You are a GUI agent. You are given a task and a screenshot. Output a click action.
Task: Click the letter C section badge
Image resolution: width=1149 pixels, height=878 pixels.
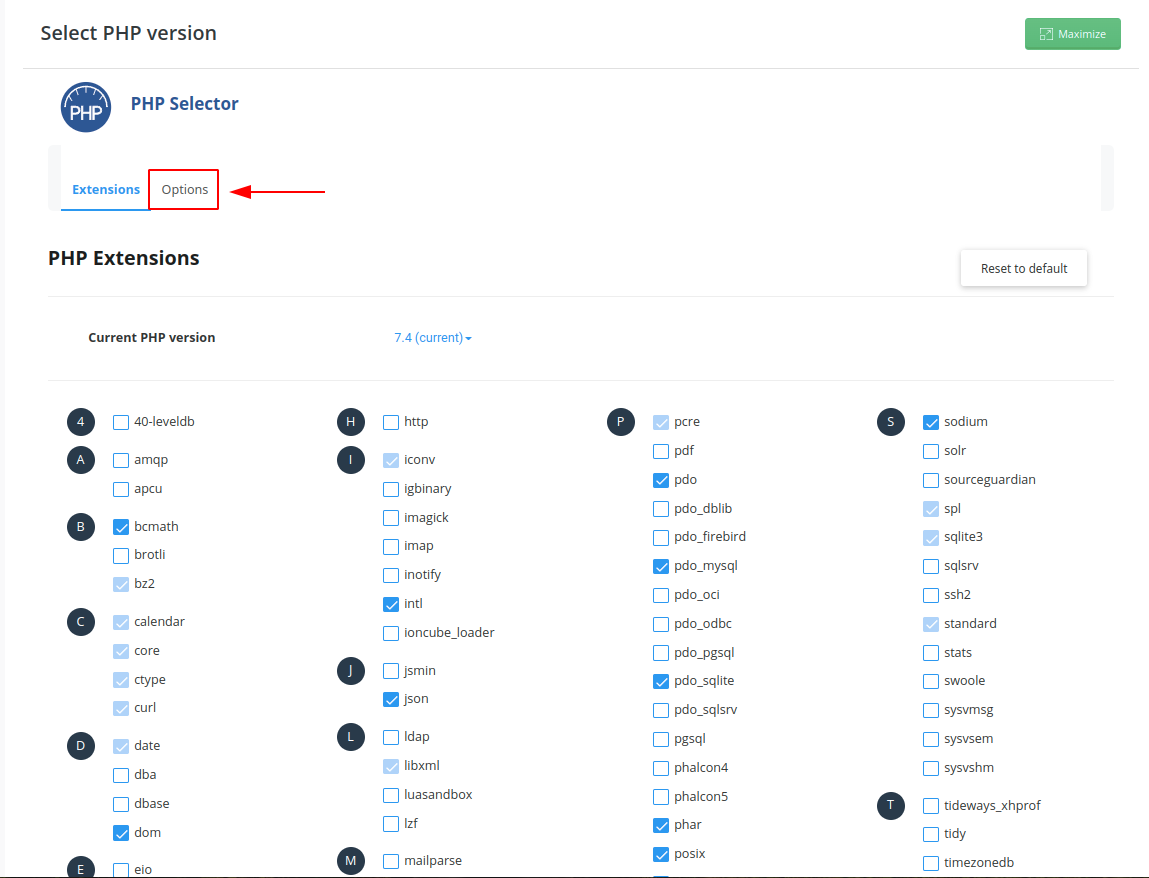[81, 621]
